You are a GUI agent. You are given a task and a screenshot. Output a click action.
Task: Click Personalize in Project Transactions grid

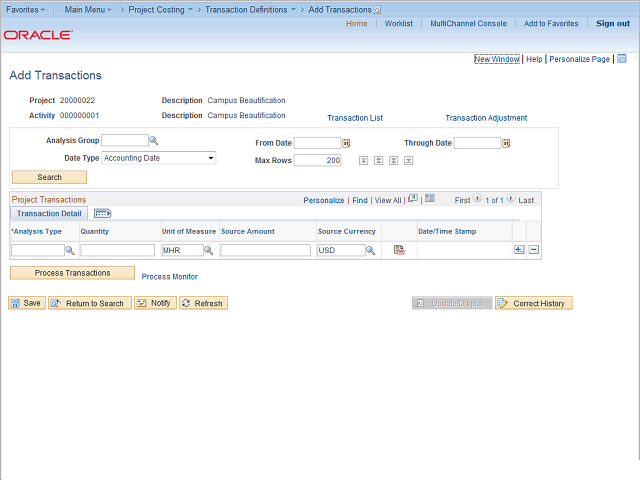tap(324, 200)
